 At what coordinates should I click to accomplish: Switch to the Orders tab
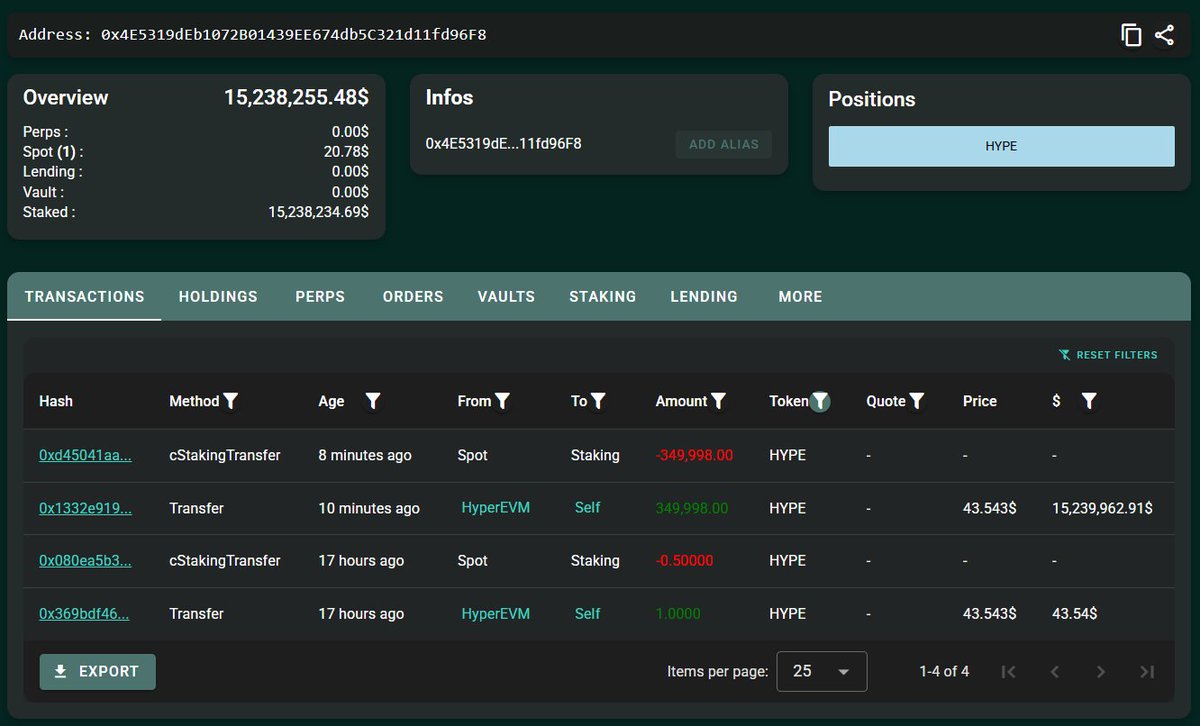[x=413, y=297]
